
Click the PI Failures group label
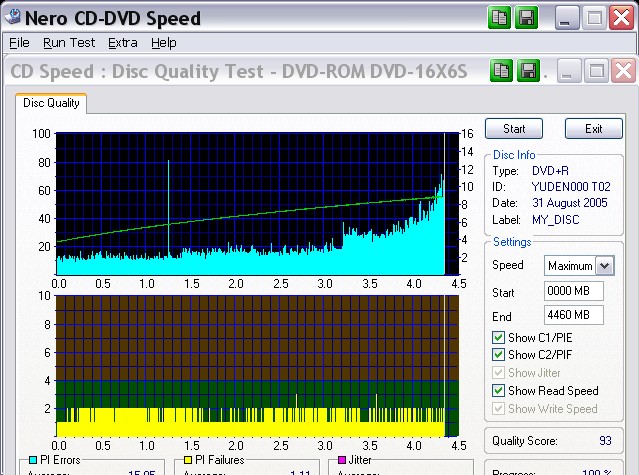[220, 460]
